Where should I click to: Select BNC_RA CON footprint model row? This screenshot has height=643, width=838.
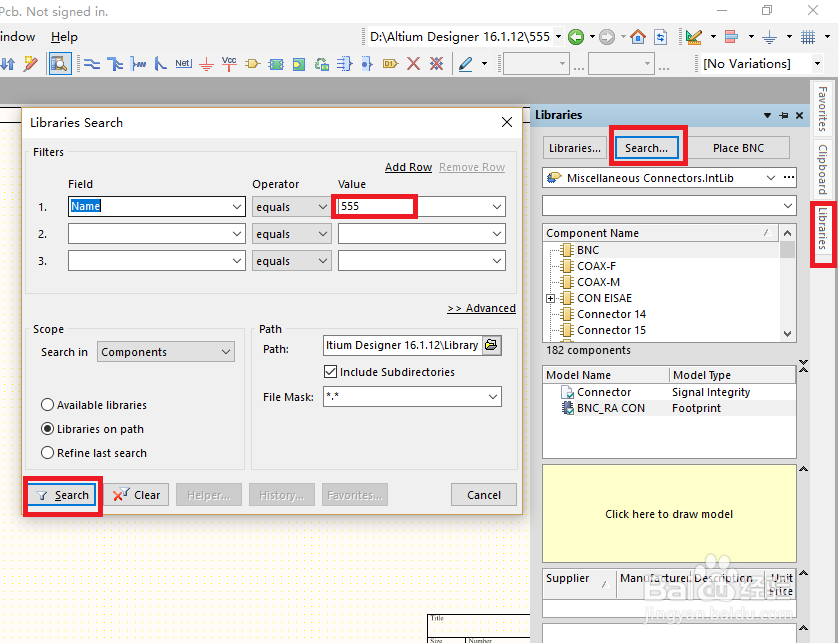669,408
